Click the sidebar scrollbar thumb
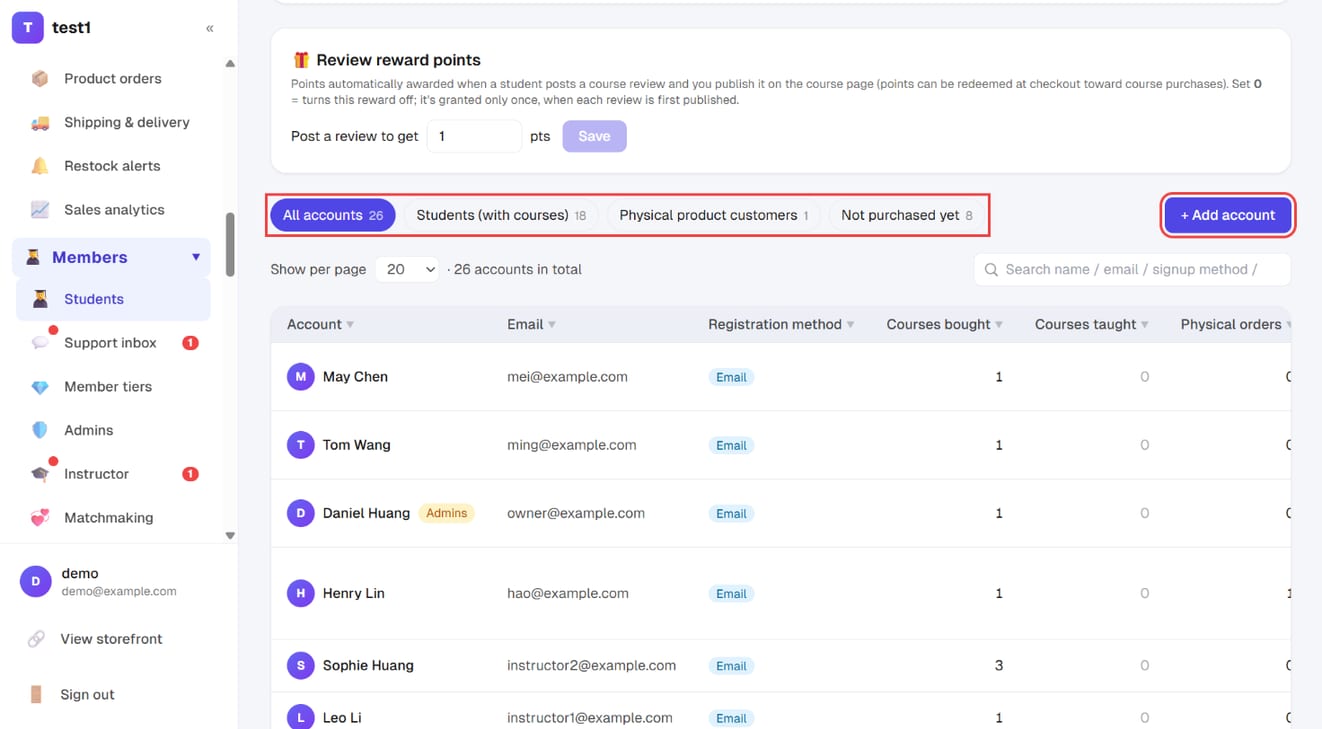Viewport: 1322px width, 729px height. tap(230, 244)
